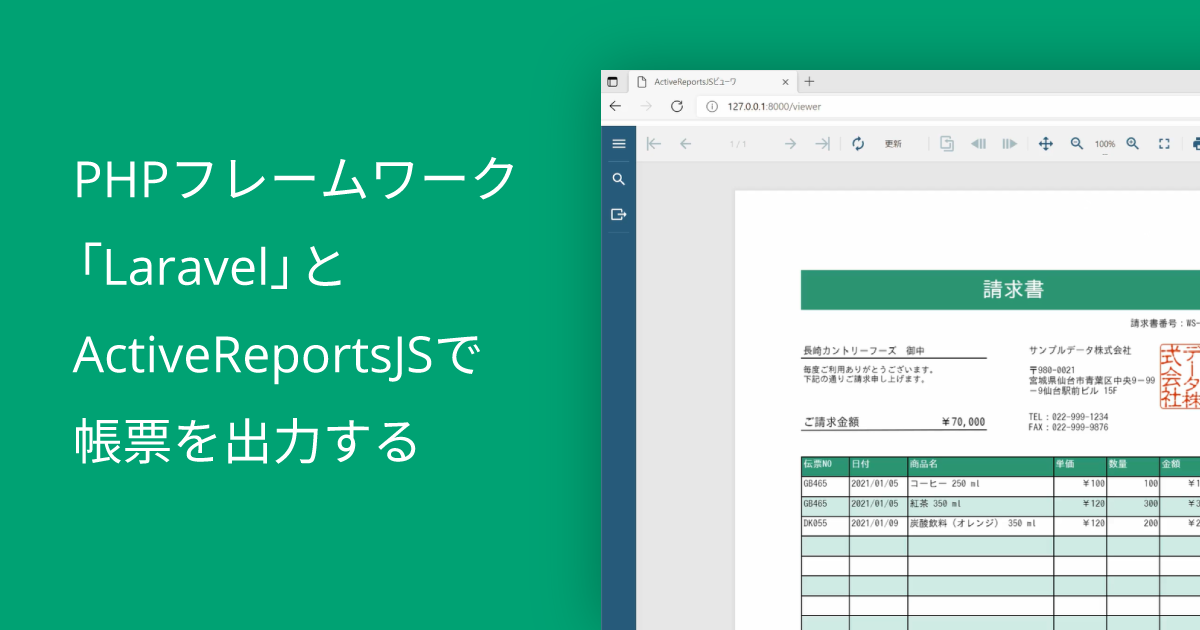Click the browser forward arrow
Image resolution: width=1200 pixels, height=630 pixels.
[x=646, y=106]
